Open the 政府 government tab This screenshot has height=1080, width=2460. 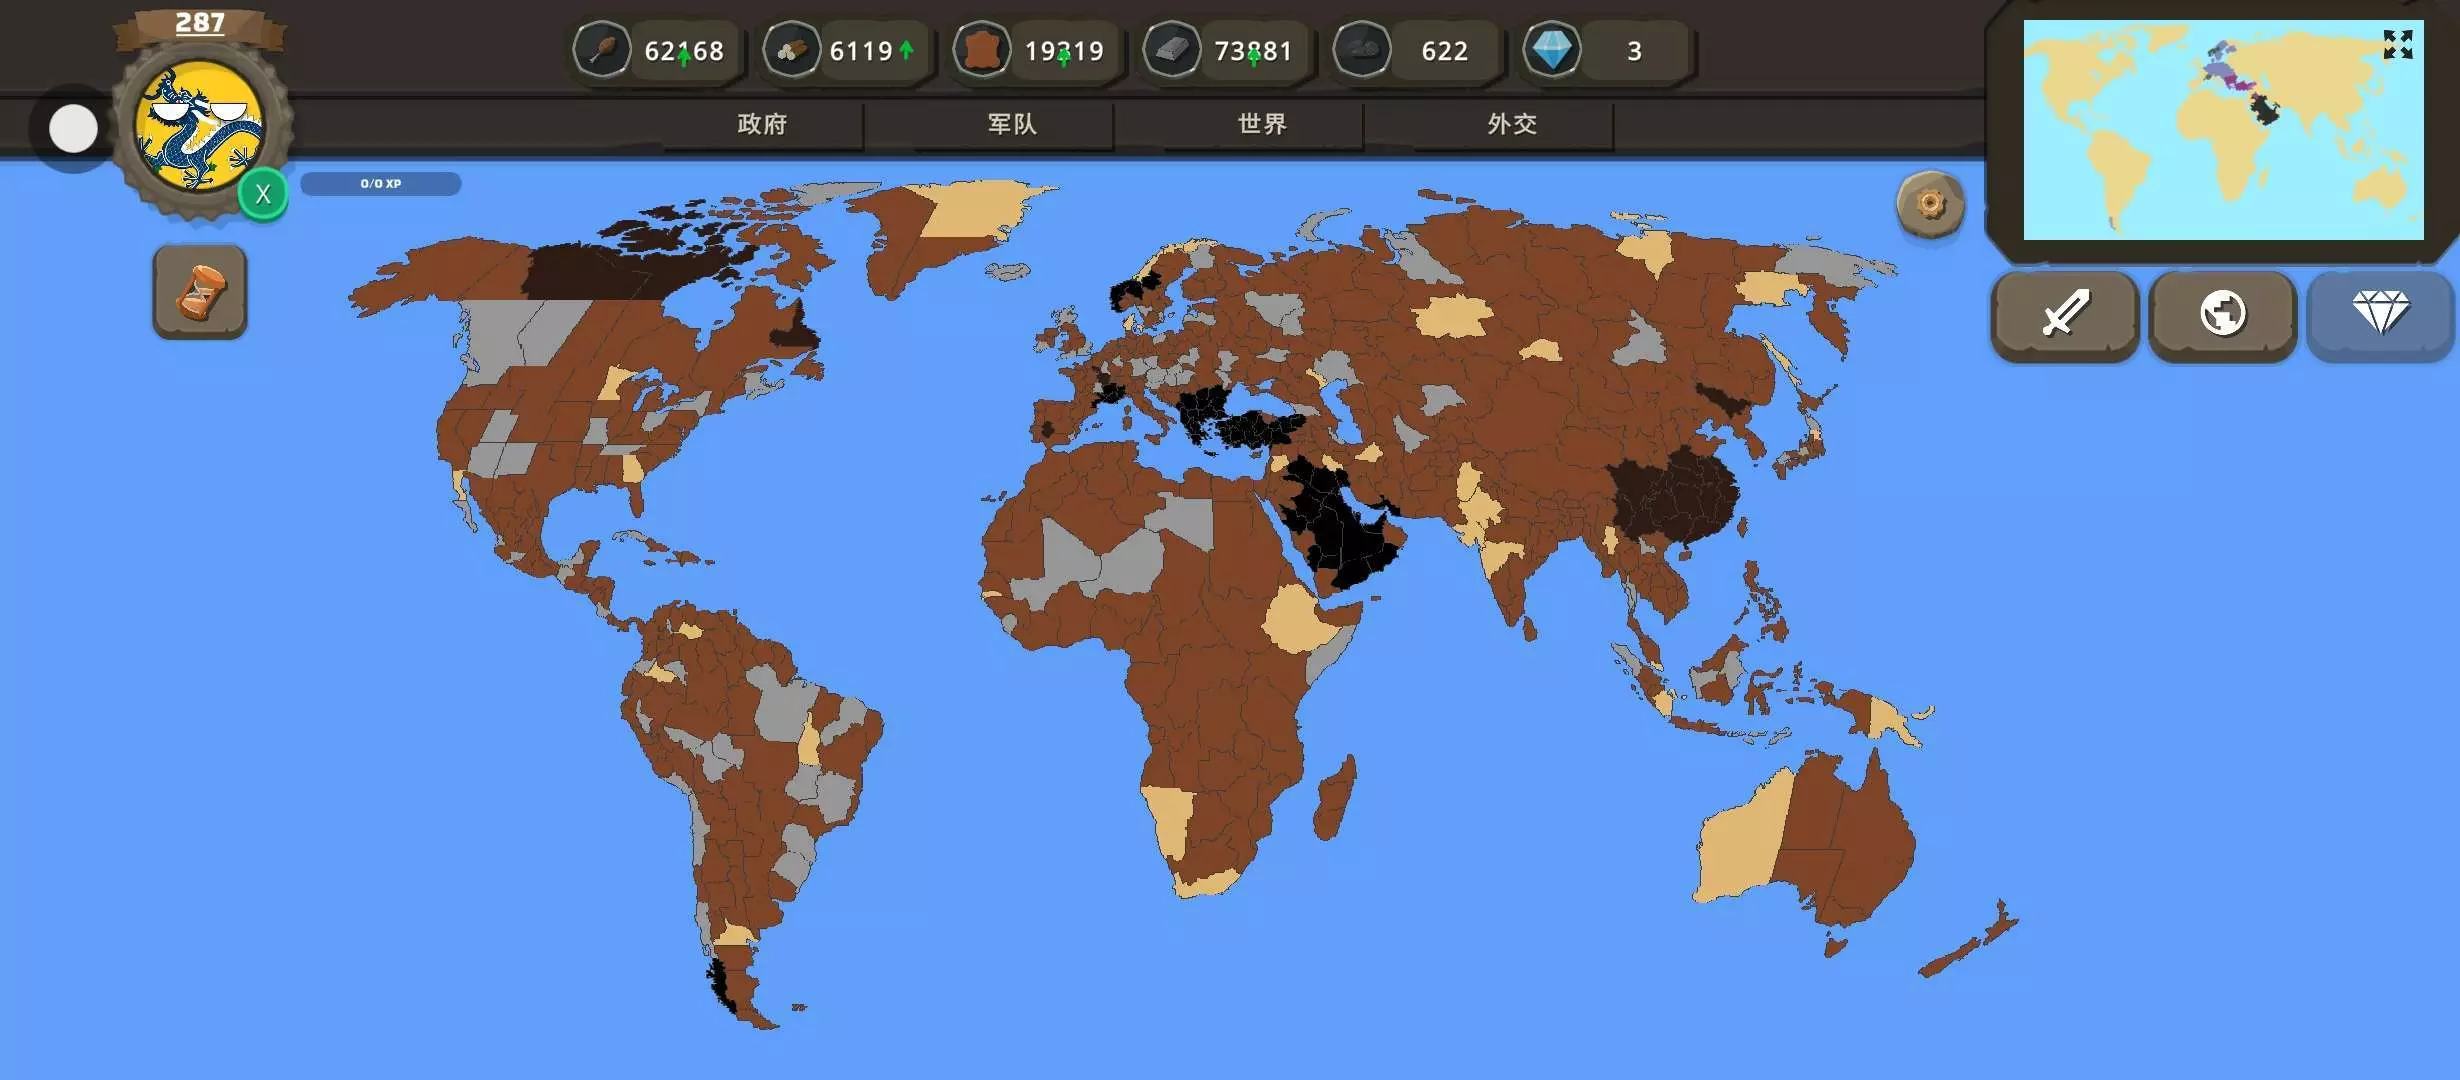click(762, 124)
